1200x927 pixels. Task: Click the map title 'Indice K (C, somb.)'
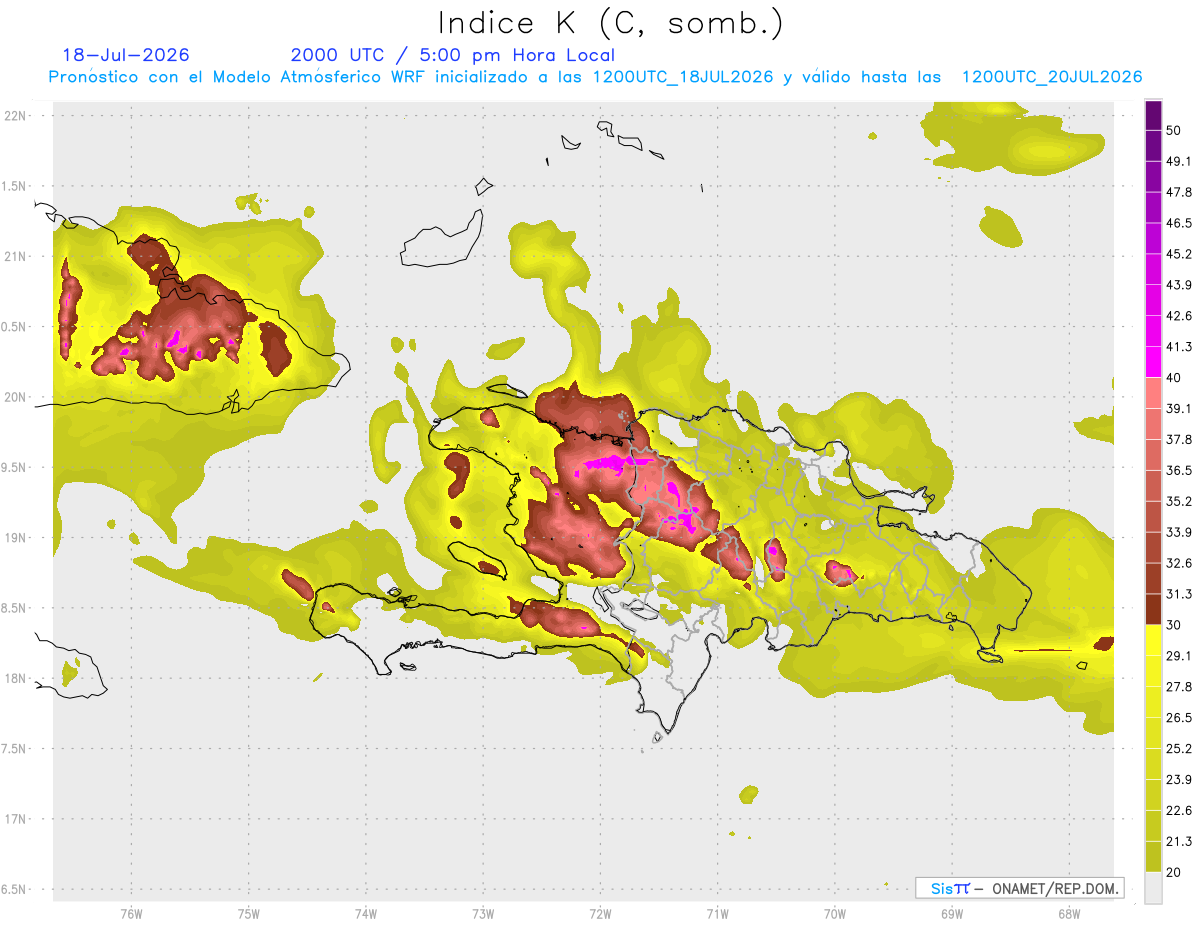click(x=611, y=24)
